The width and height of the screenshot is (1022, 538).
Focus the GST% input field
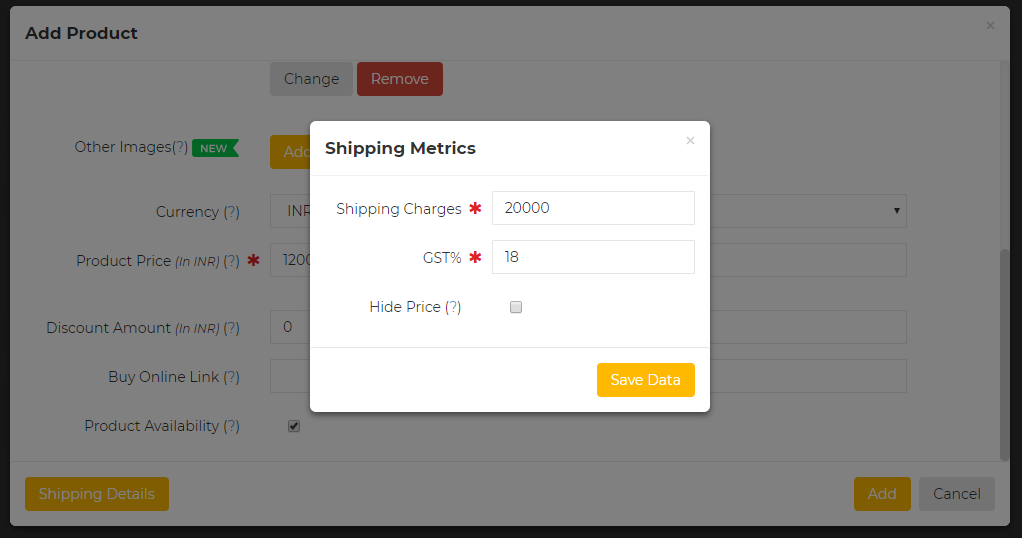coord(593,257)
